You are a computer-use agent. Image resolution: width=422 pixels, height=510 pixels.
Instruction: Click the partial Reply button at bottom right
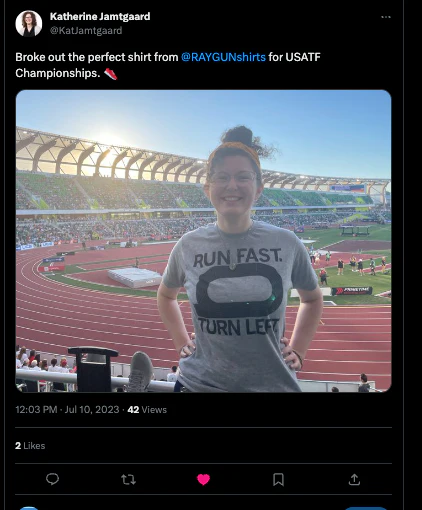pyautogui.click(x=365, y=508)
